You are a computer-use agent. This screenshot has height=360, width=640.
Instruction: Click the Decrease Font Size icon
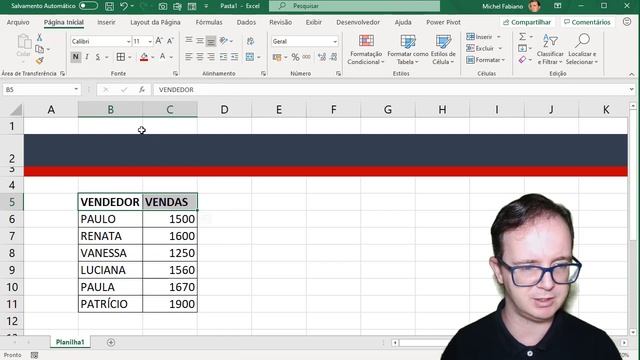pyautogui.click(x=170, y=40)
